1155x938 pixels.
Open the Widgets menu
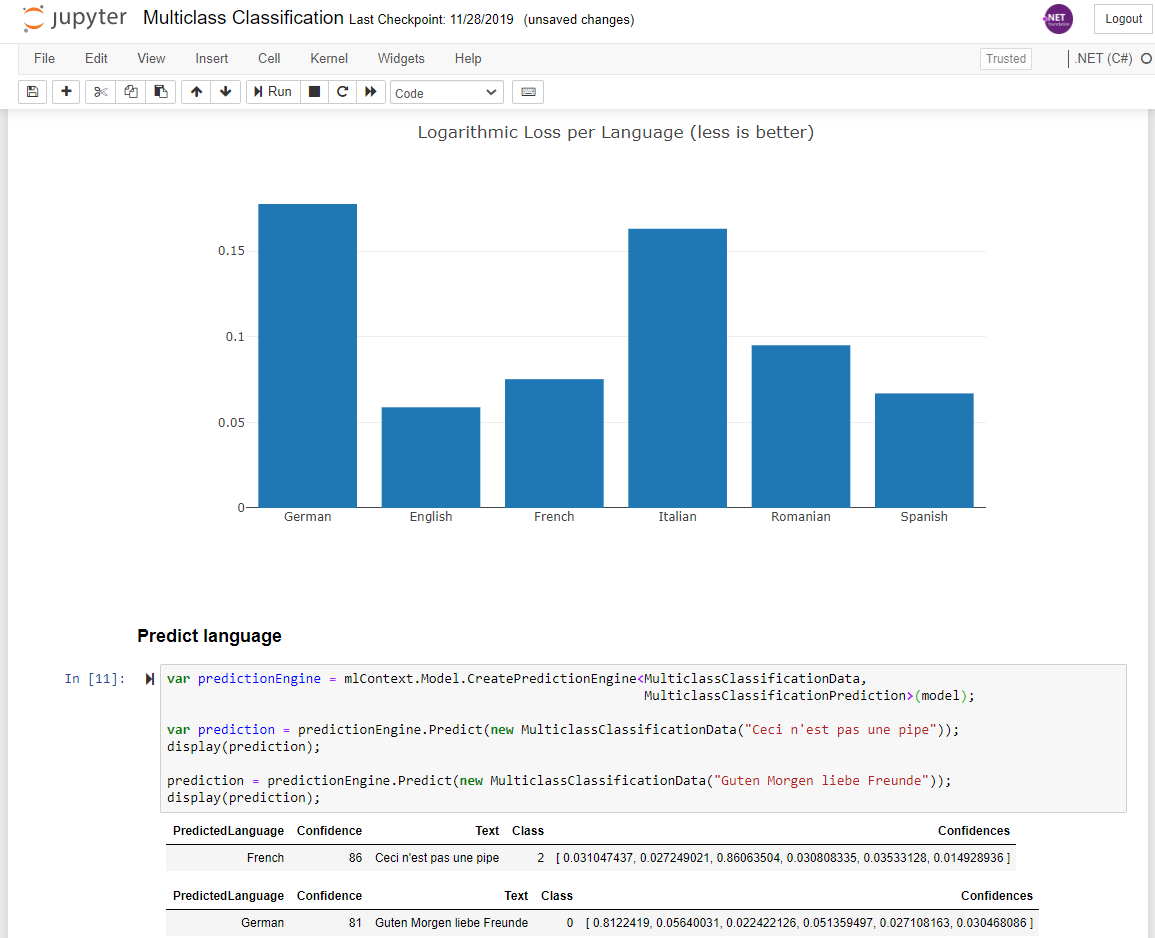[x=401, y=59]
